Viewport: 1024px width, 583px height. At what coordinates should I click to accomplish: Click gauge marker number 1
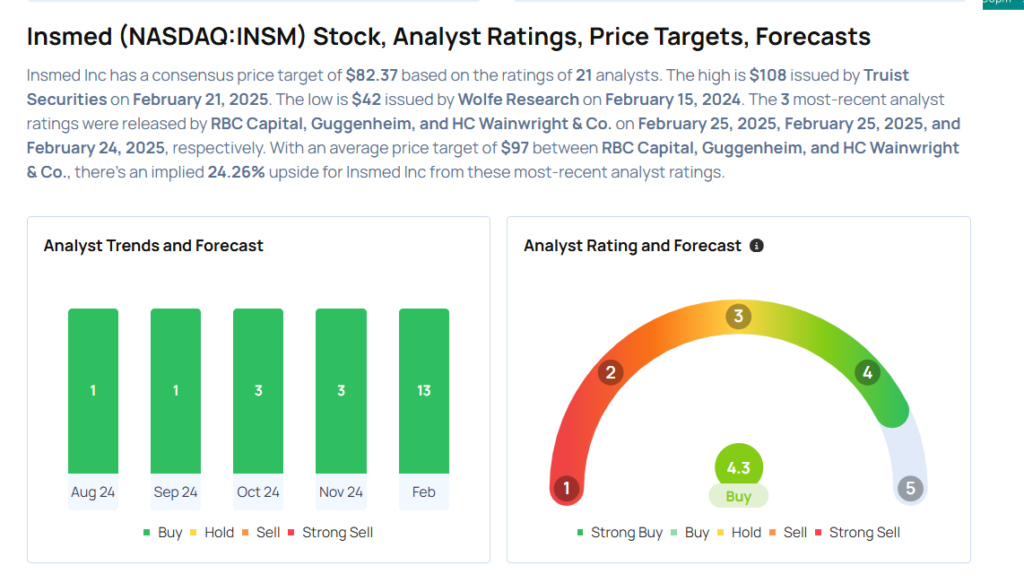(566, 489)
